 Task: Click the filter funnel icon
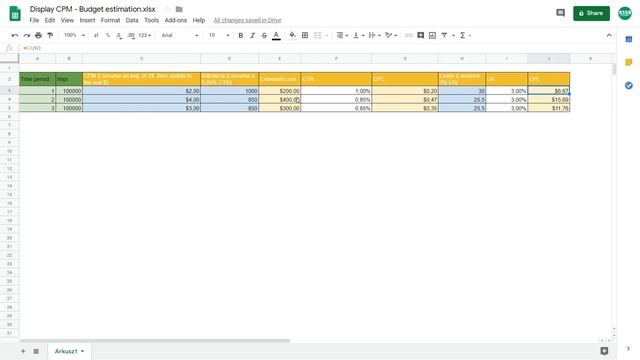pos(444,36)
